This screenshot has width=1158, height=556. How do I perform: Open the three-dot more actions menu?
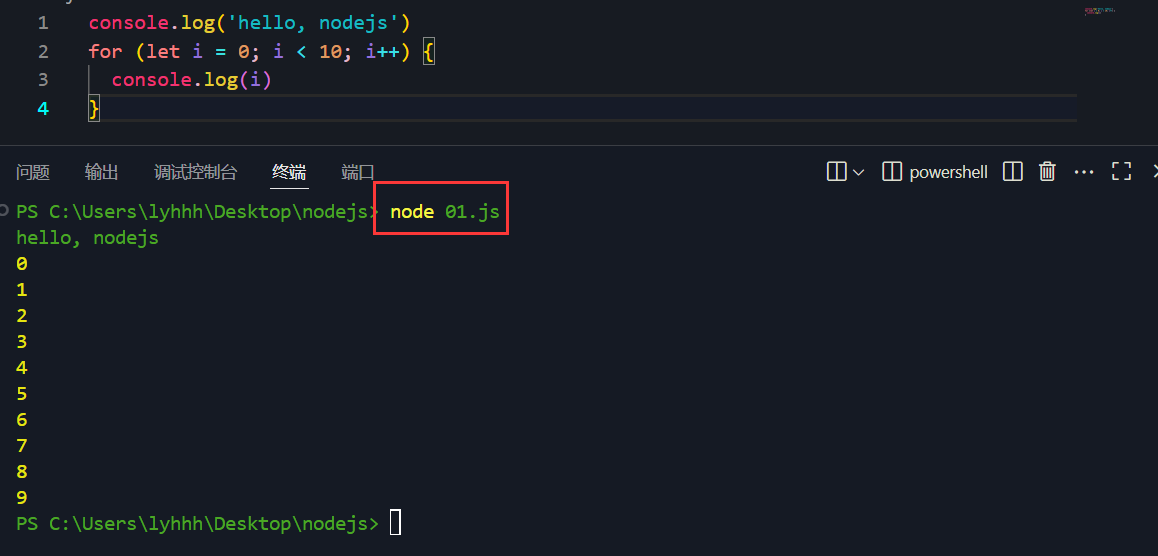click(x=1083, y=172)
